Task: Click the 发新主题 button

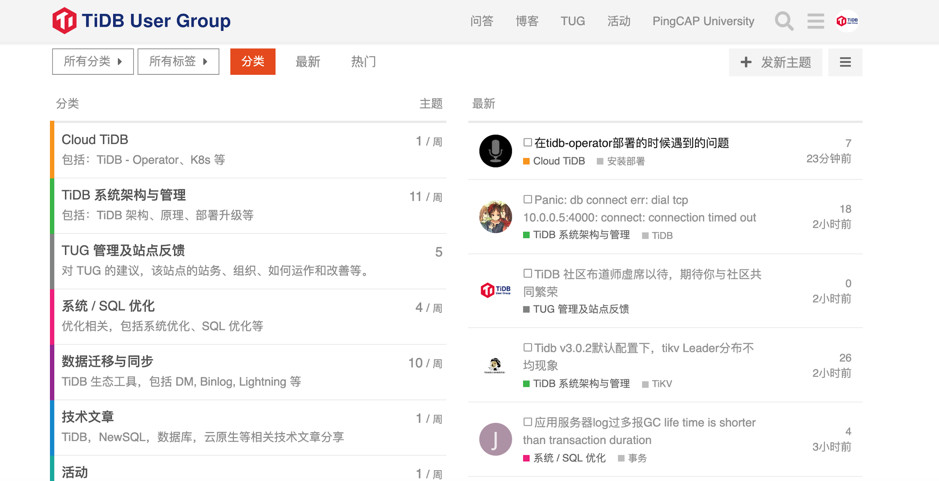Action: pos(776,62)
